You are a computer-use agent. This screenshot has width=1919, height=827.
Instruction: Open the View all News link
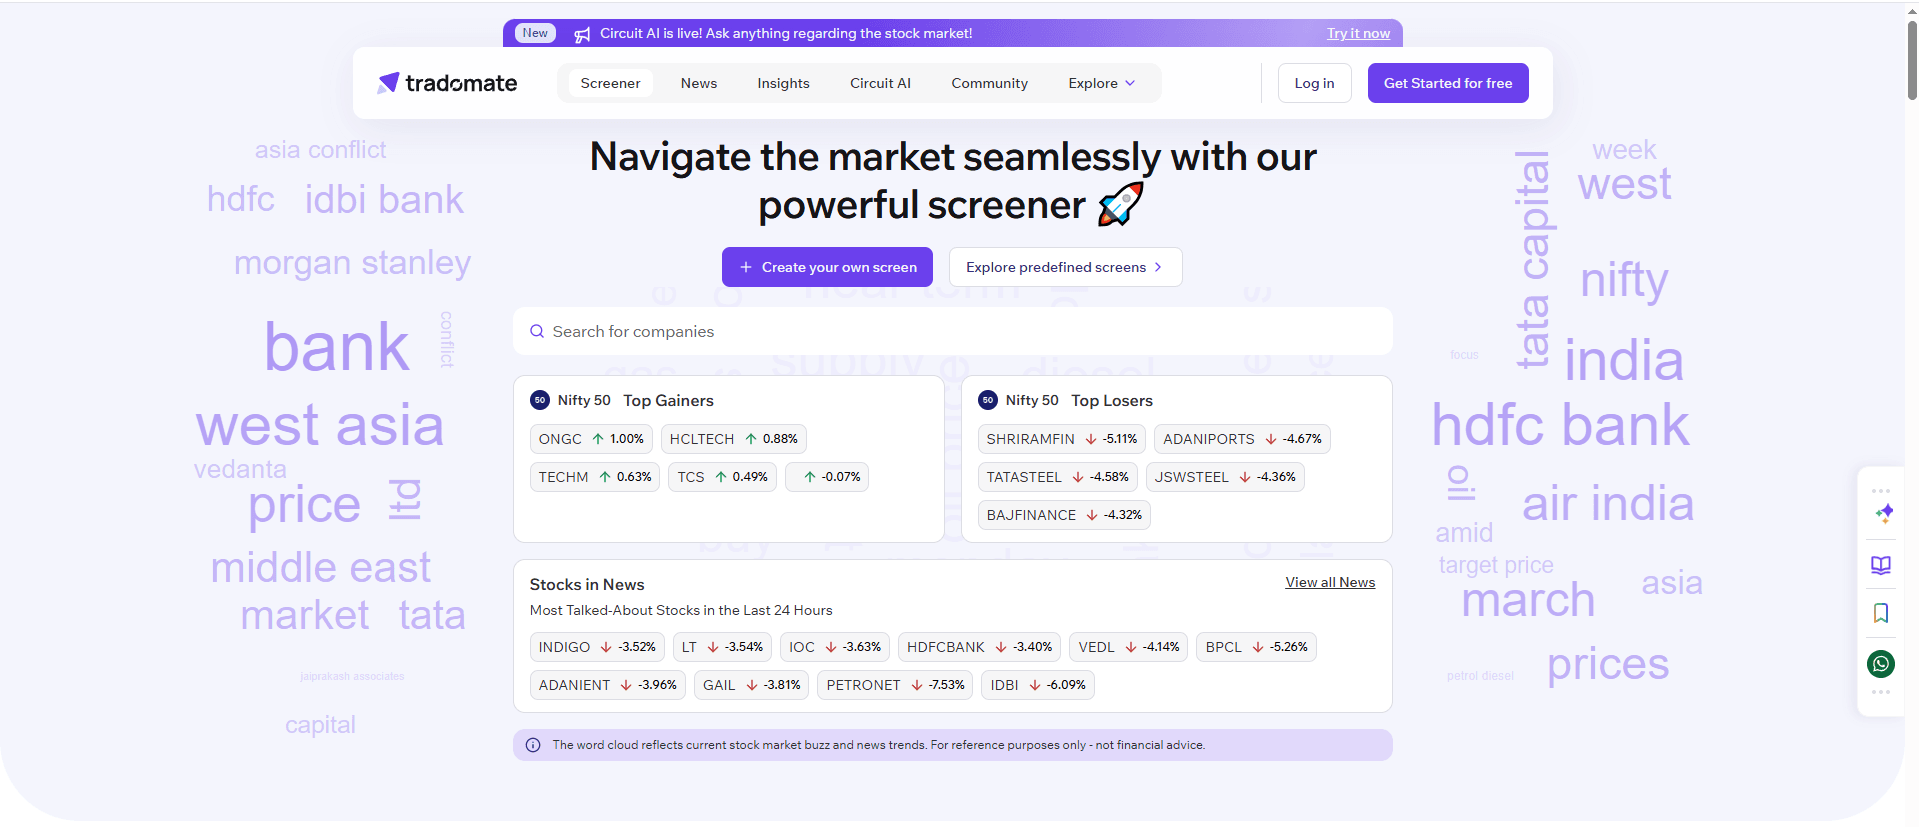point(1329,582)
